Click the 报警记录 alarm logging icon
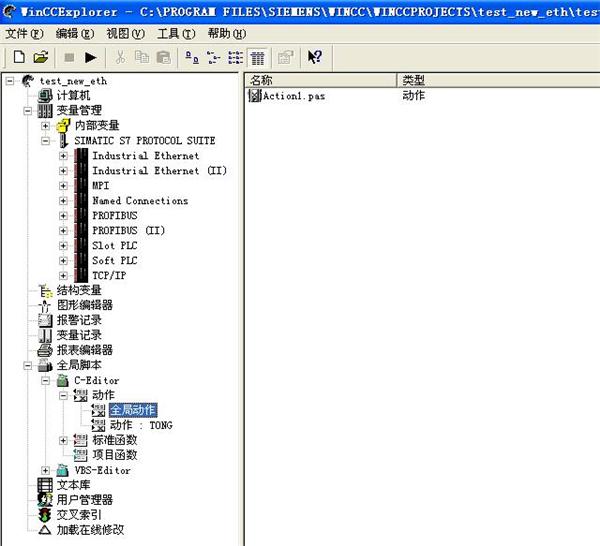 click(x=45, y=321)
